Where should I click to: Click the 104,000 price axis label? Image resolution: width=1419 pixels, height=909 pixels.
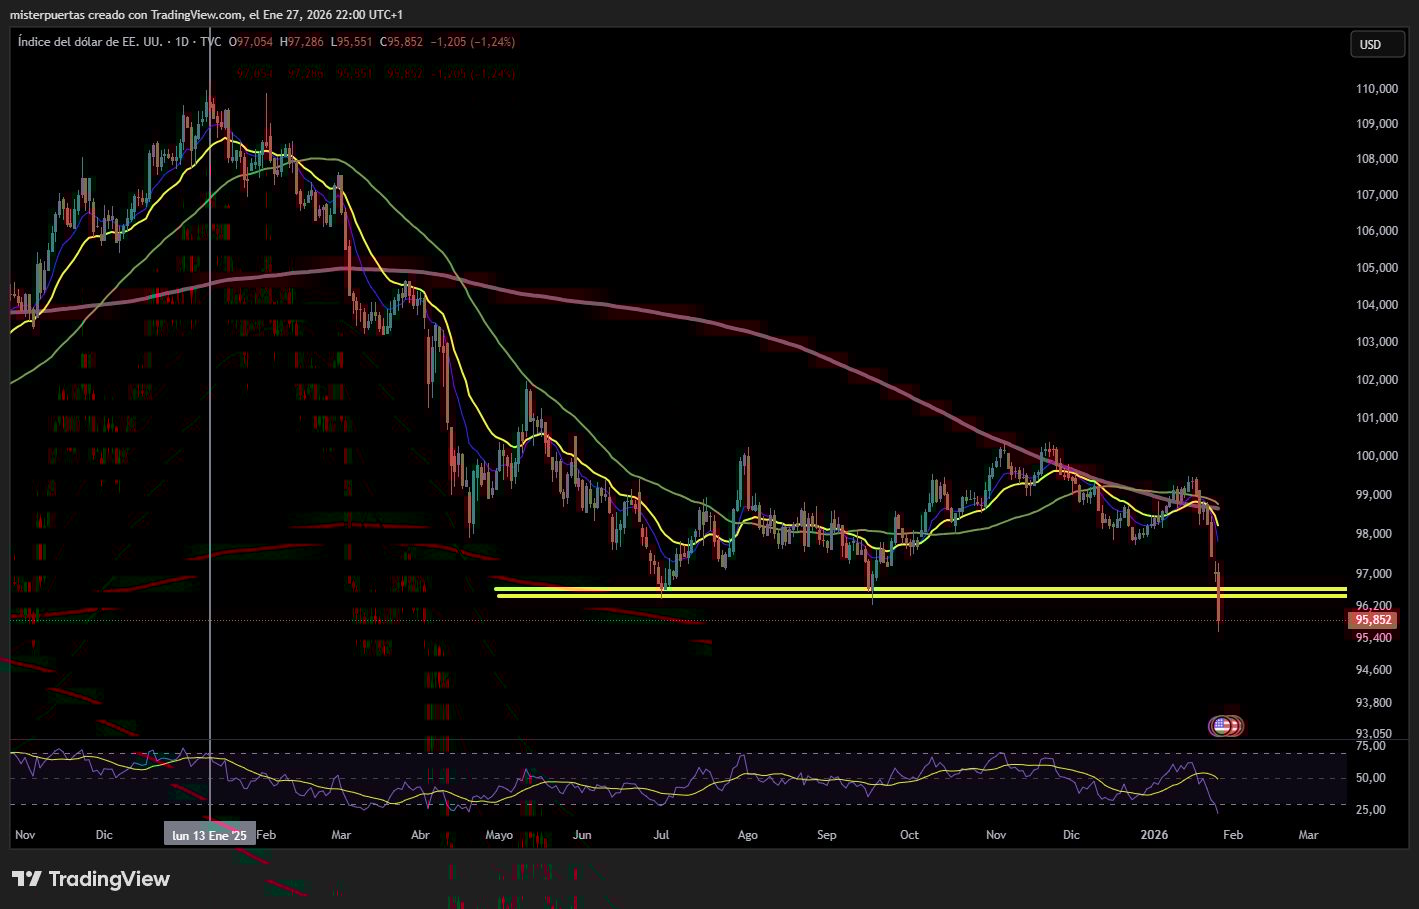pyautogui.click(x=1377, y=305)
